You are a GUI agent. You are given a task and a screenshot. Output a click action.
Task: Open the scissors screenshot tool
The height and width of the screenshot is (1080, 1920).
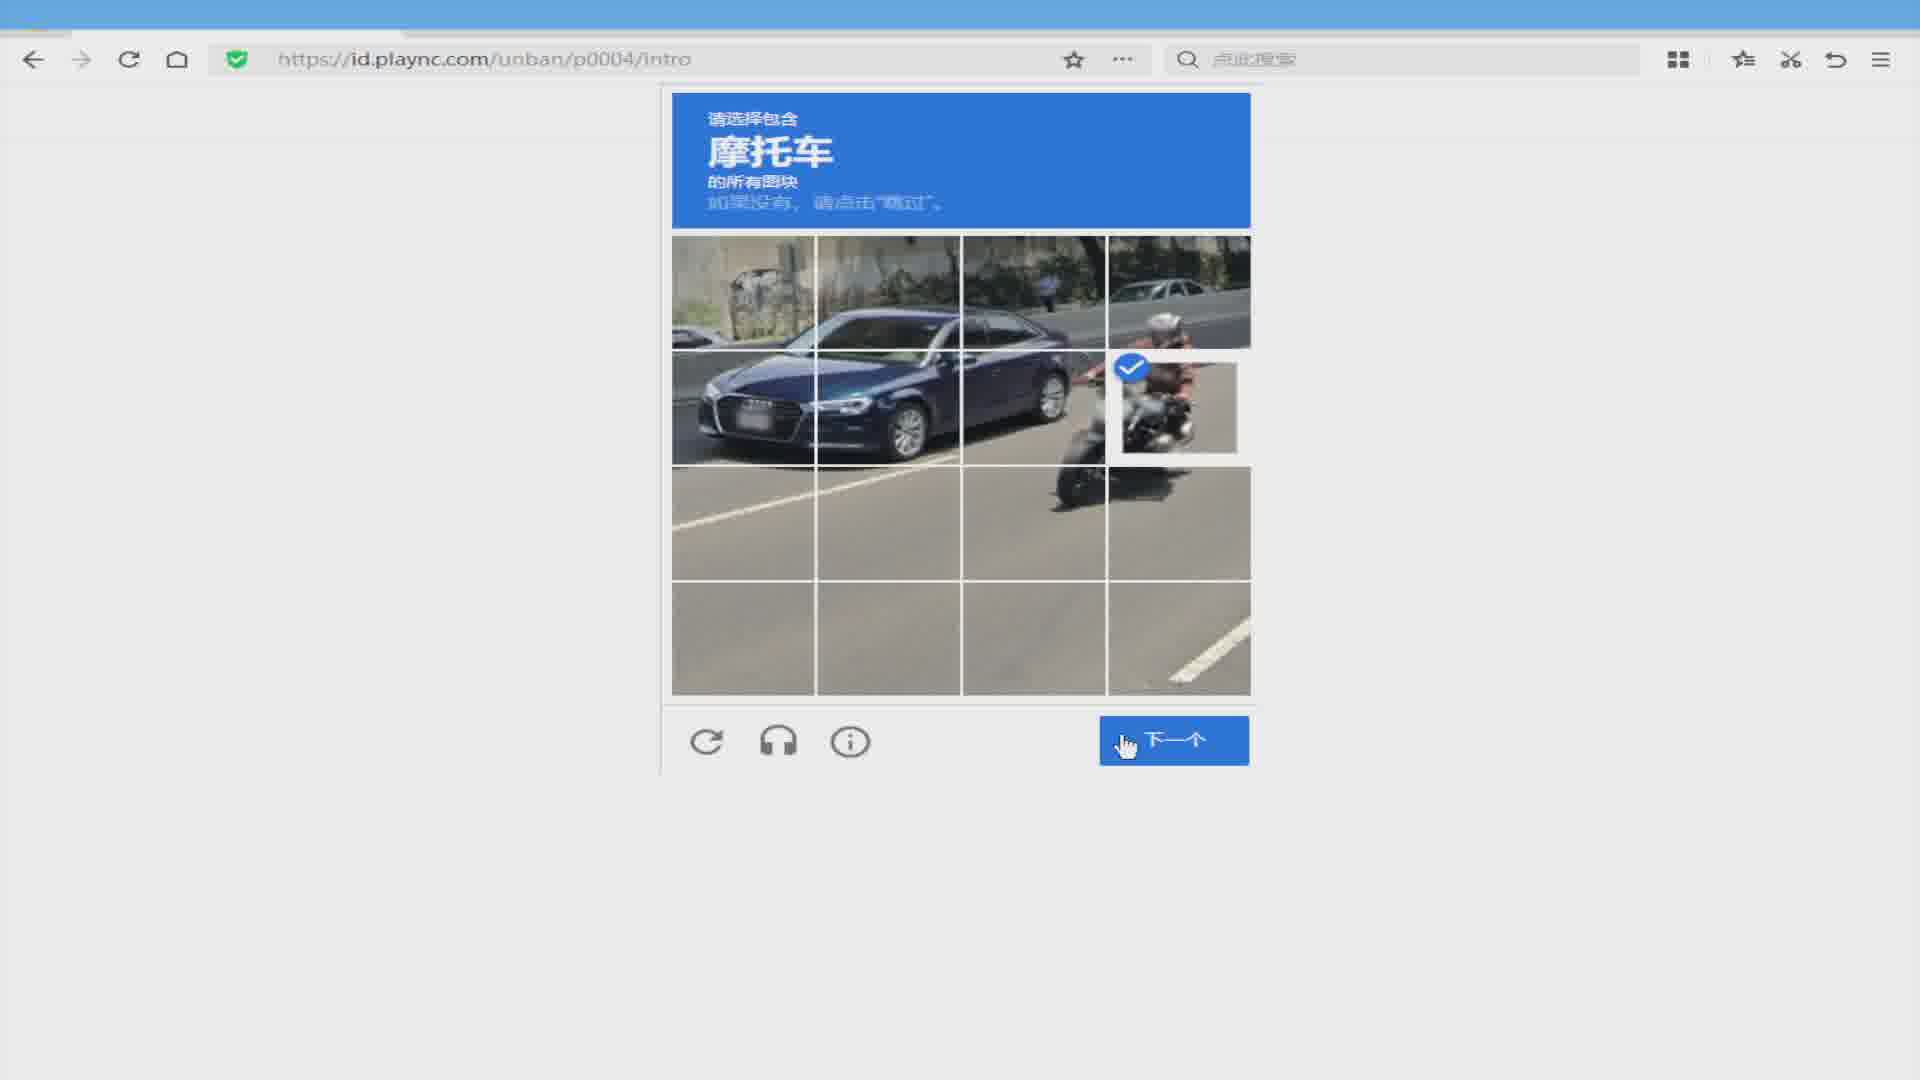click(1790, 60)
